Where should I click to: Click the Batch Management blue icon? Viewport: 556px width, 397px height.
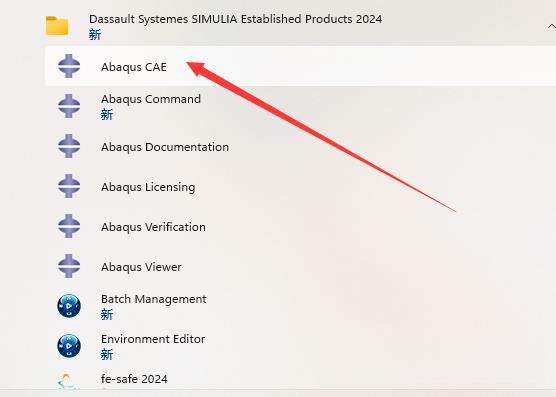pos(69,306)
